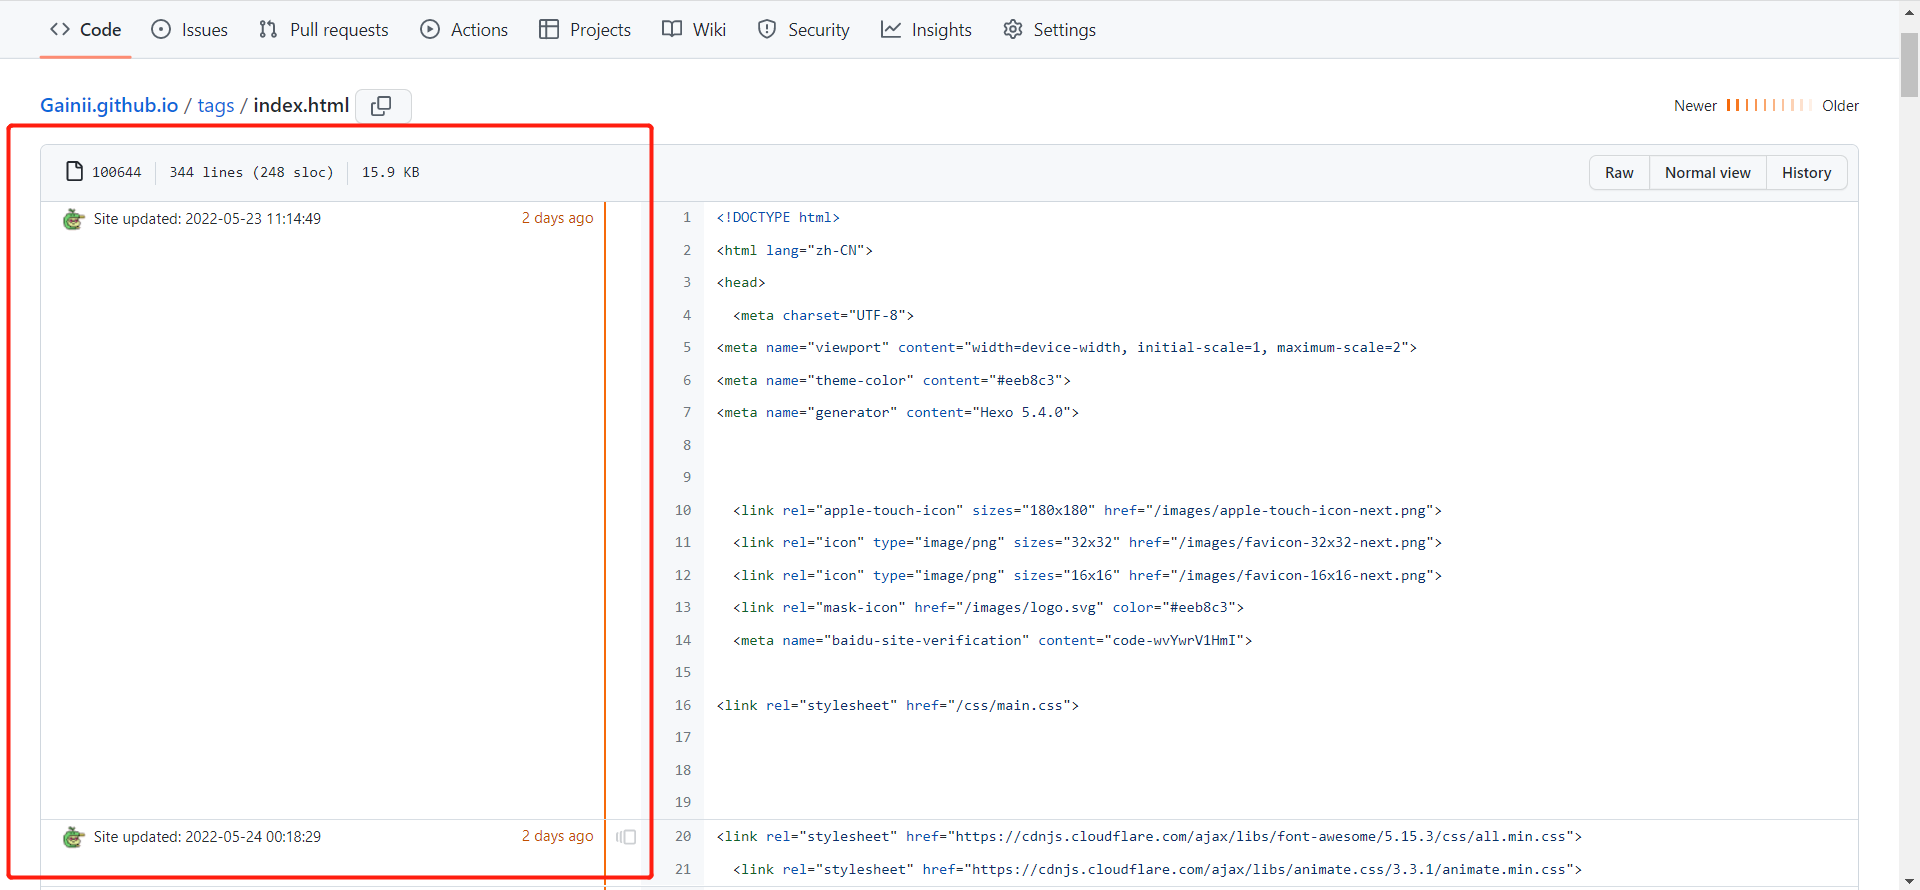Image resolution: width=1920 pixels, height=890 pixels.
Task: Click the Projects table icon
Action: point(549,29)
